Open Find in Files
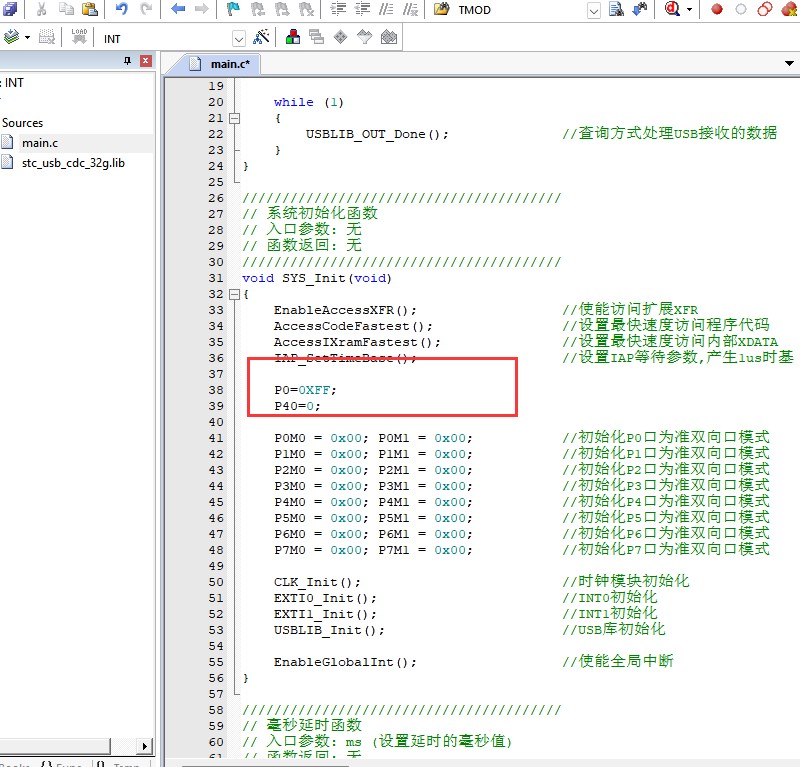This screenshot has height=767, width=800. coord(442,9)
